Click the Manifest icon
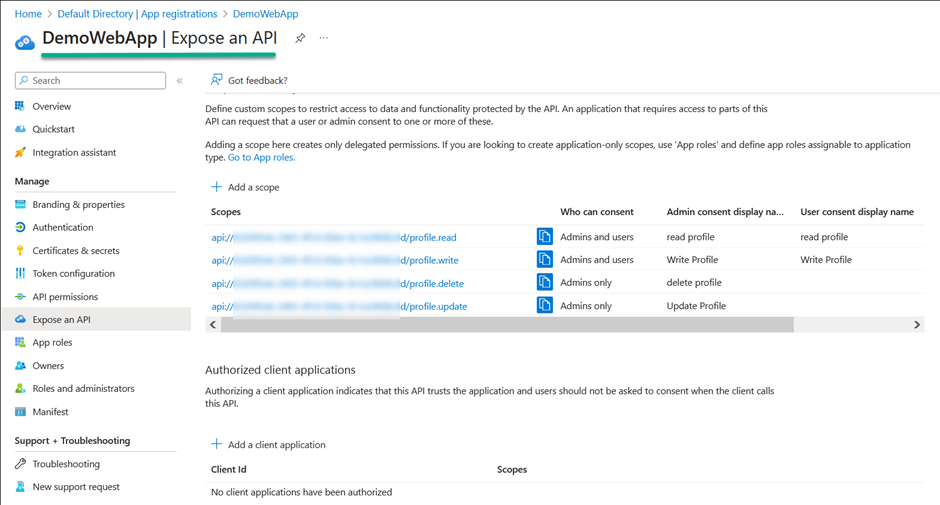 click(20, 411)
